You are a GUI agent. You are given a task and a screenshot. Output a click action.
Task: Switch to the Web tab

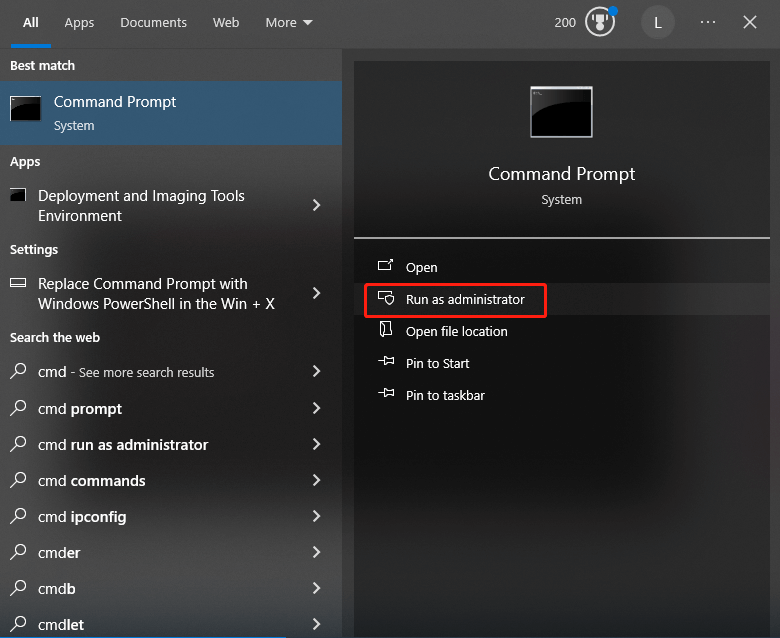[x=226, y=23]
